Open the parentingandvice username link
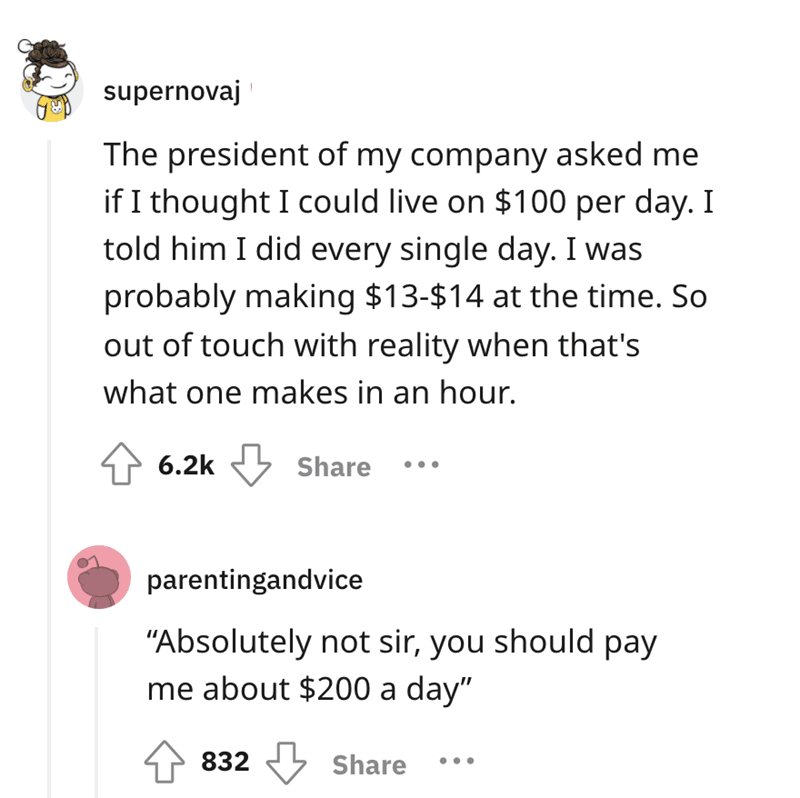The width and height of the screenshot is (800, 798). [254, 580]
